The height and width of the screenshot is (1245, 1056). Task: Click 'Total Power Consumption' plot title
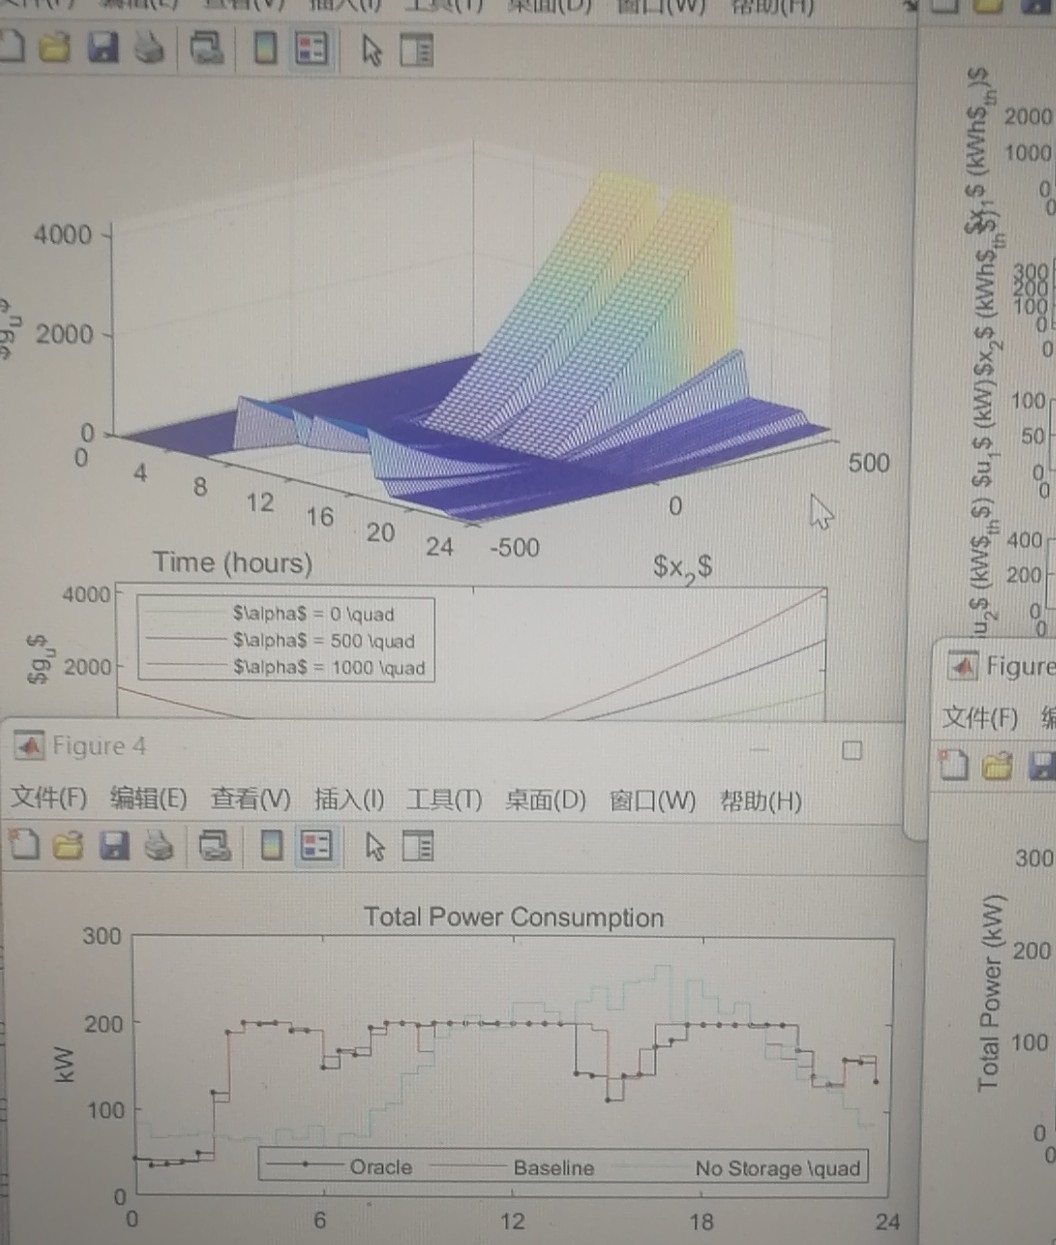coord(514,917)
